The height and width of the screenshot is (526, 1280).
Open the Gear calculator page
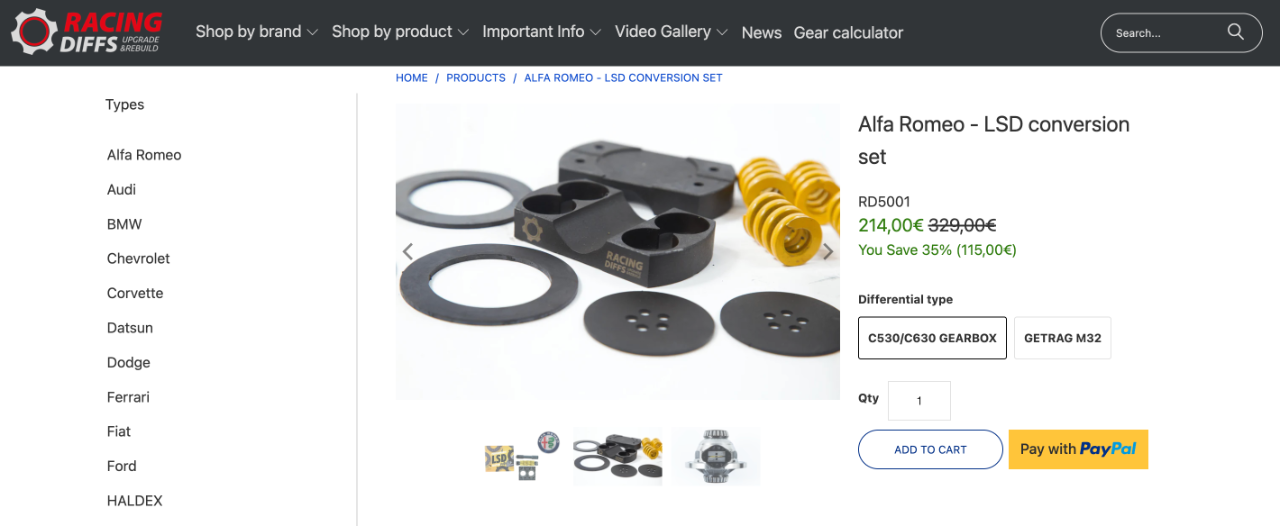pos(848,33)
